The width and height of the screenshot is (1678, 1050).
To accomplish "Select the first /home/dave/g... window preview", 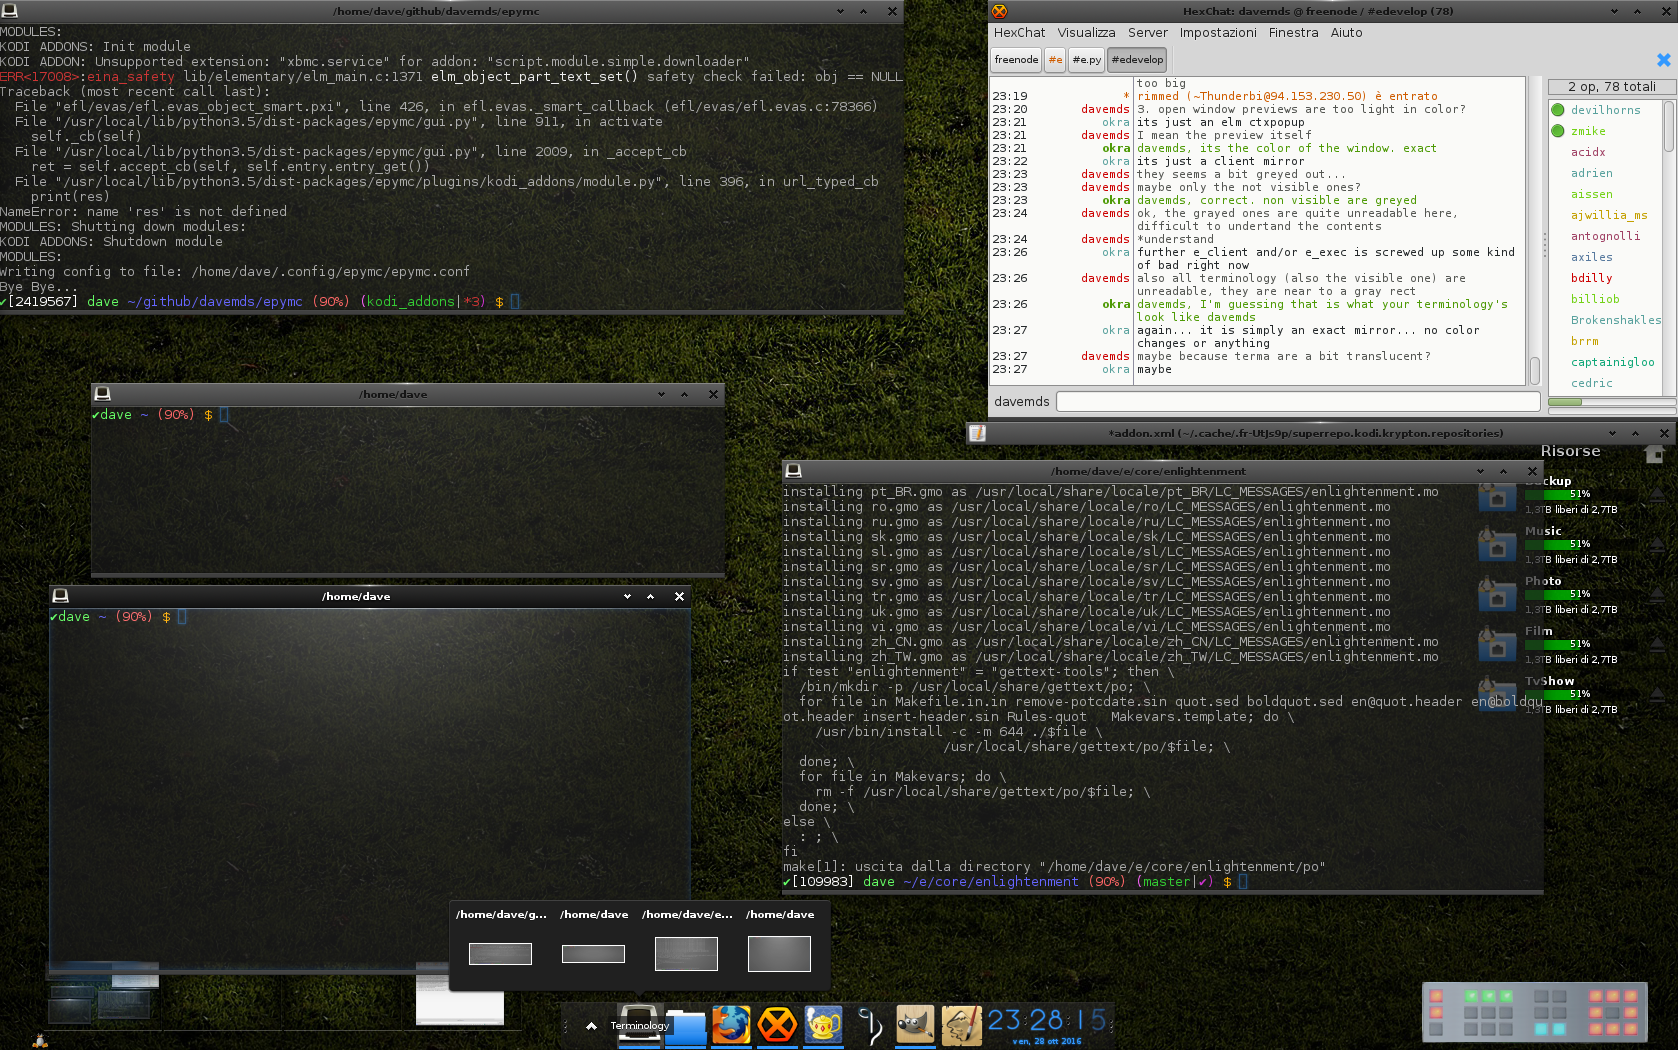I will point(500,954).
